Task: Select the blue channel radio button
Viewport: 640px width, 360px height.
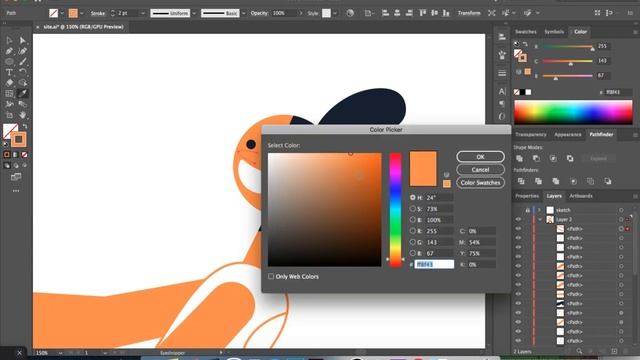Action: 413,253
